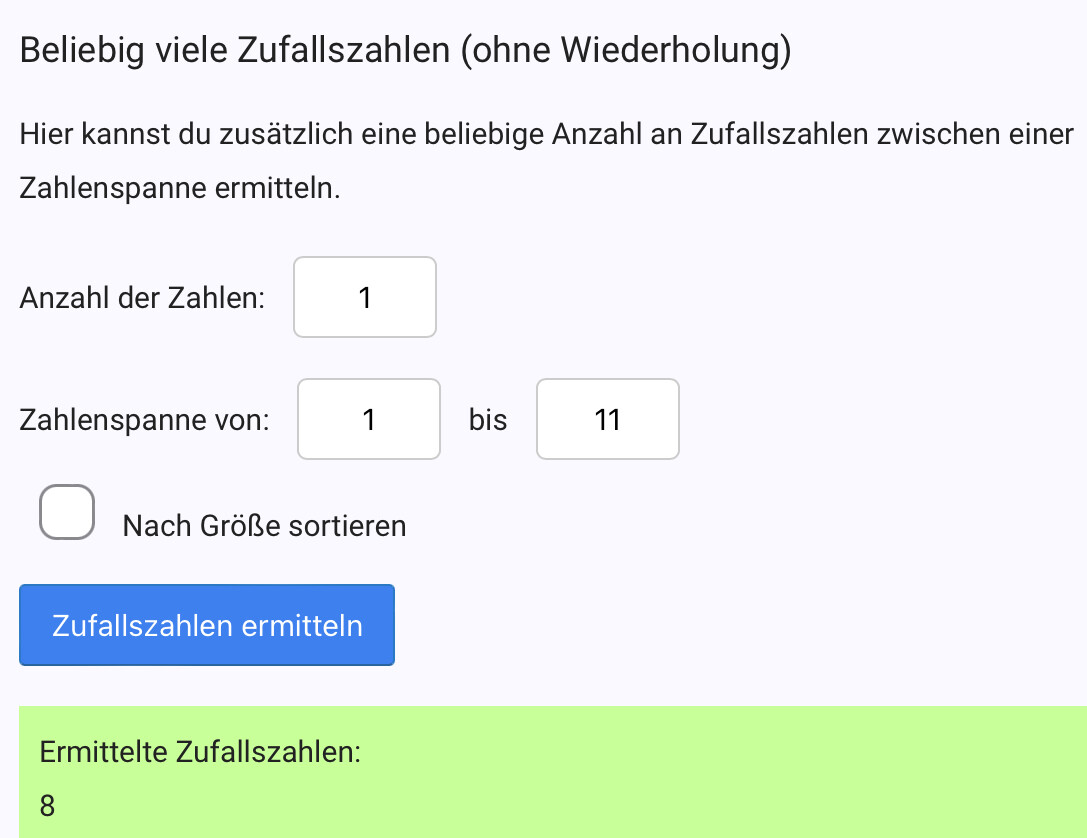Click the "Zahlenspanne von:" label

[x=144, y=420]
